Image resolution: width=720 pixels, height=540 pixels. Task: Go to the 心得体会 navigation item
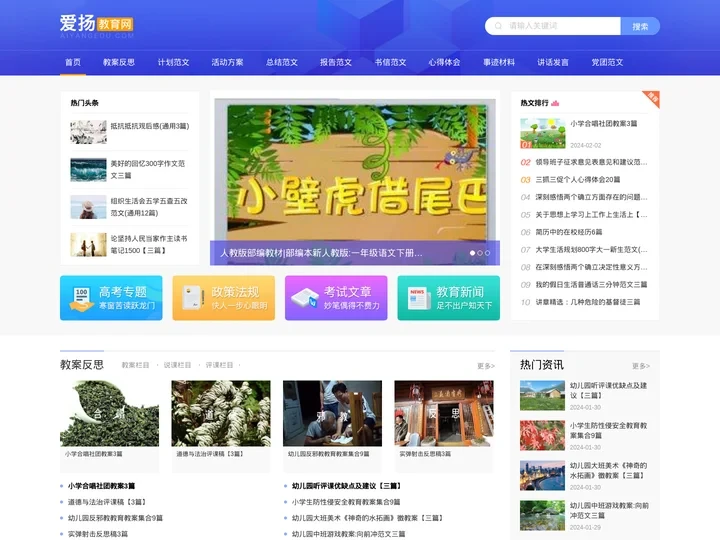tap(444, 62)
